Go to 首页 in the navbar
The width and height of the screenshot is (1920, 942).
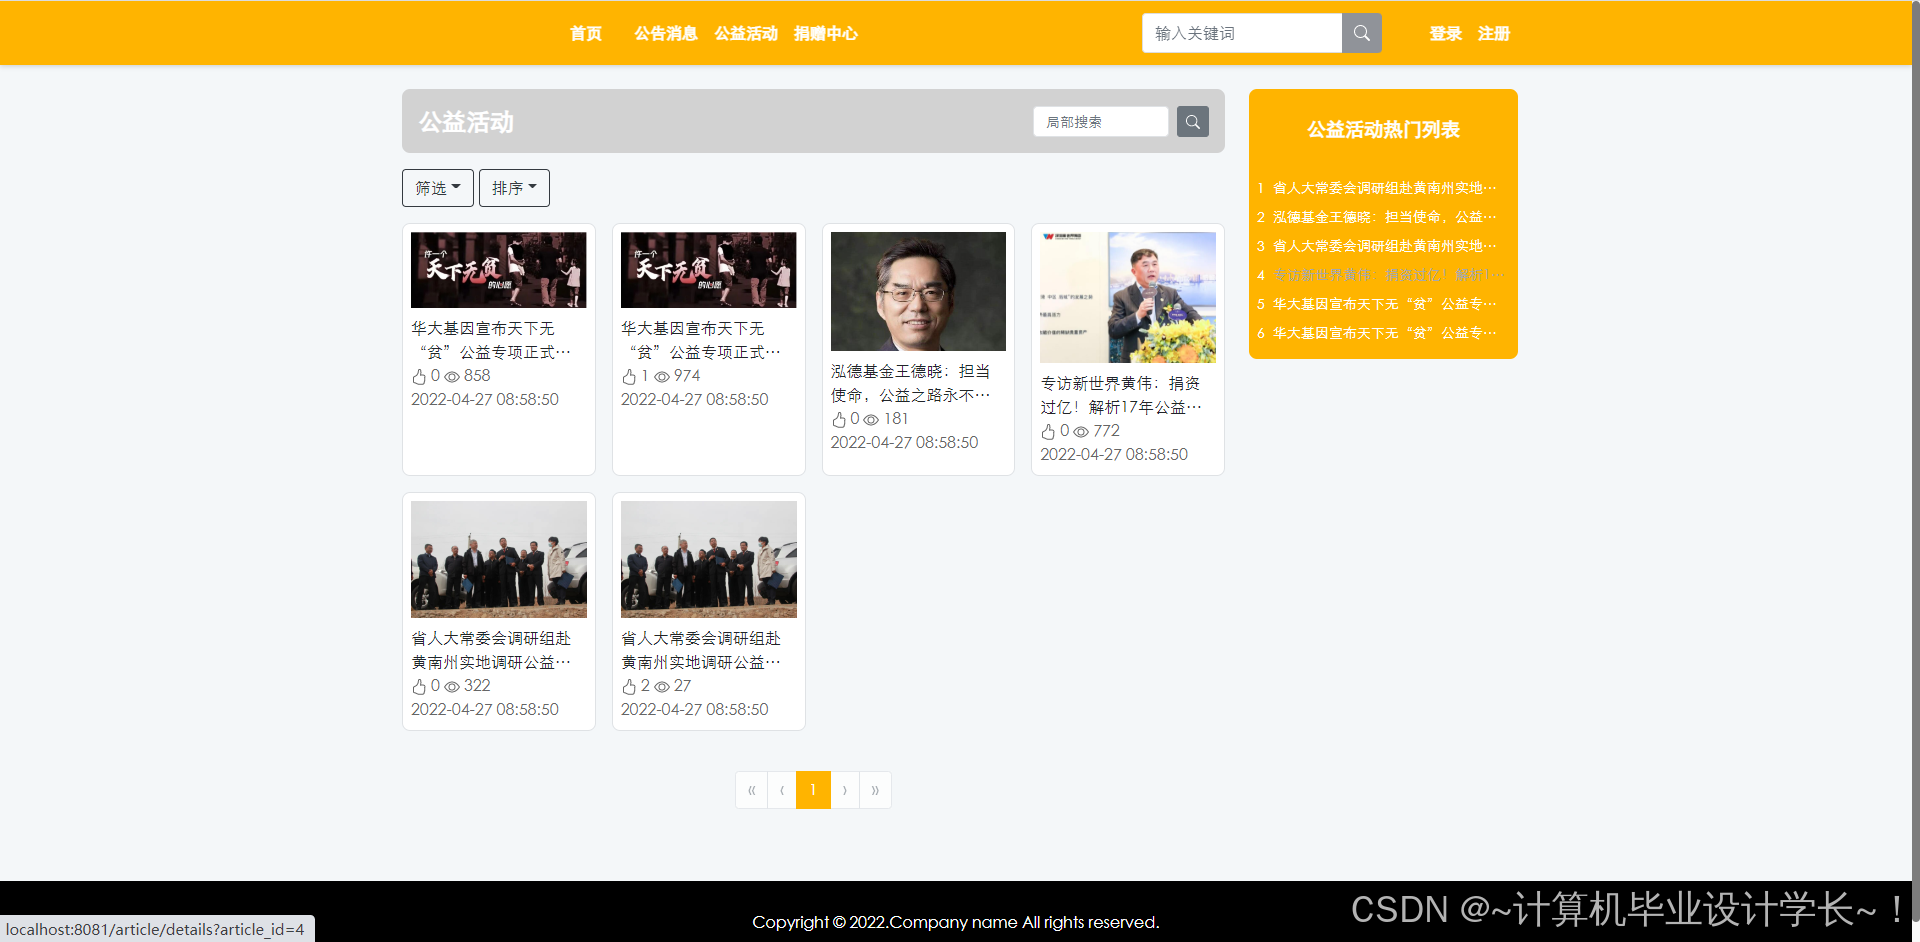[x=586, y=34]
